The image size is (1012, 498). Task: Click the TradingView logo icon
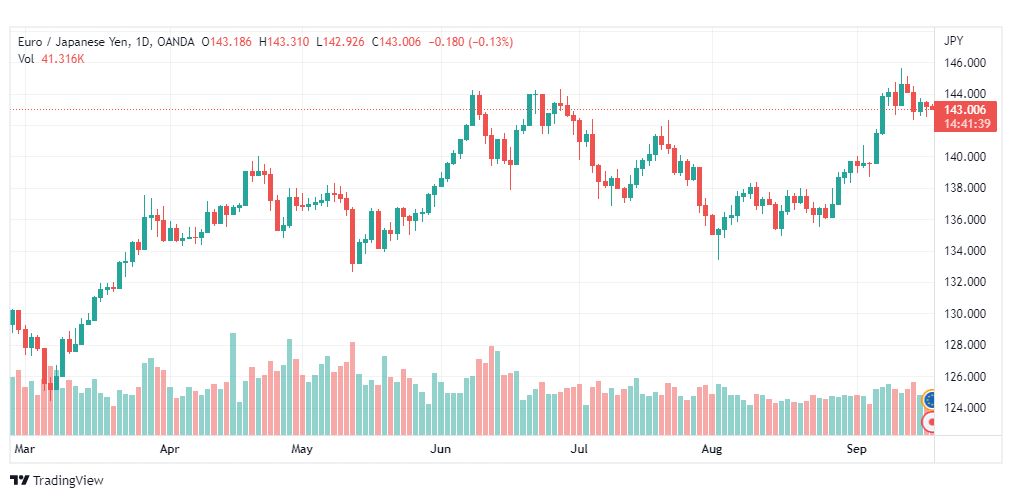(20, 480)
